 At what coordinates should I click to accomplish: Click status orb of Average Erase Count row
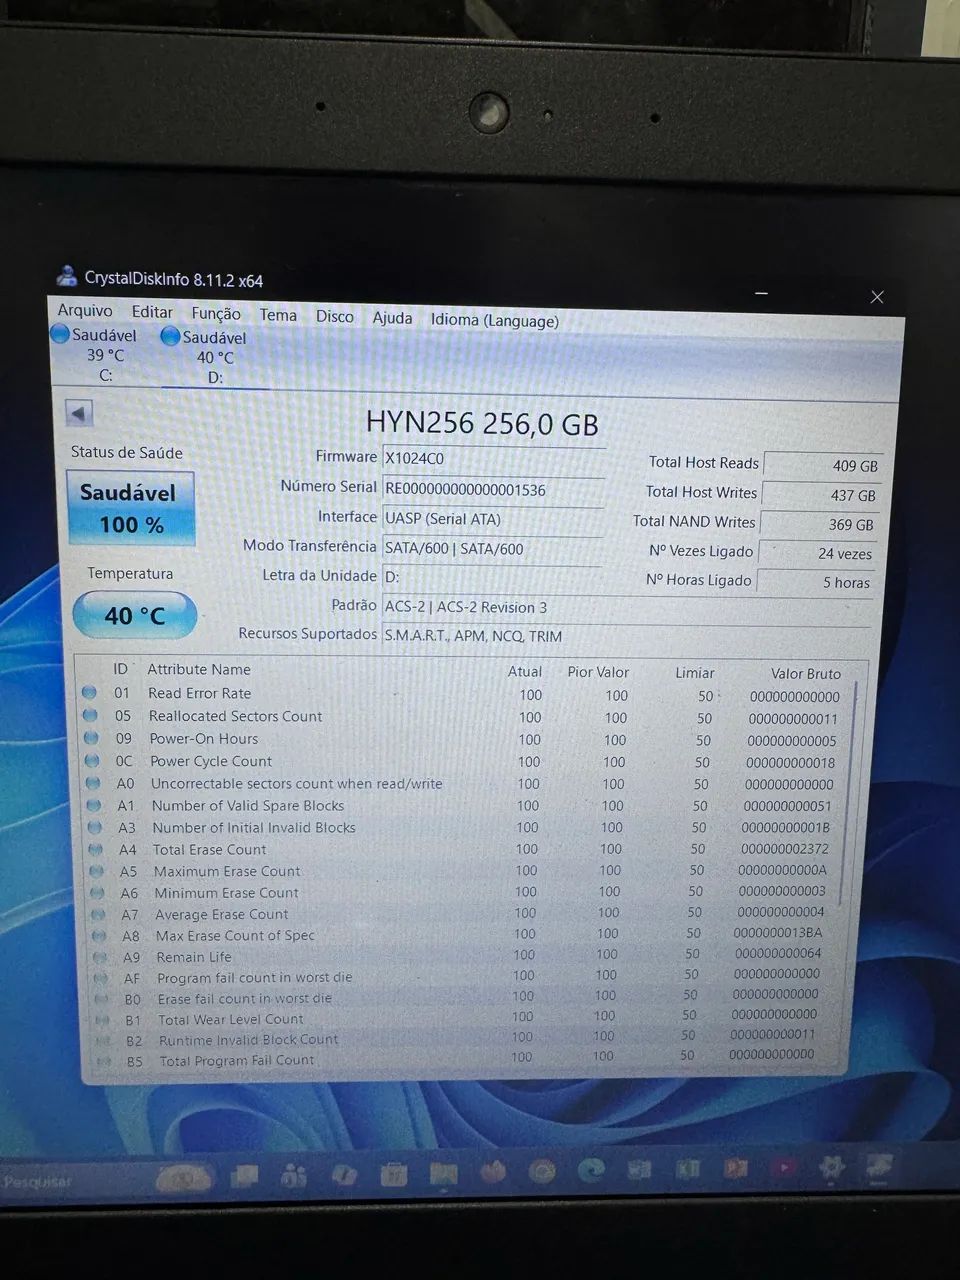coord(98,914)
